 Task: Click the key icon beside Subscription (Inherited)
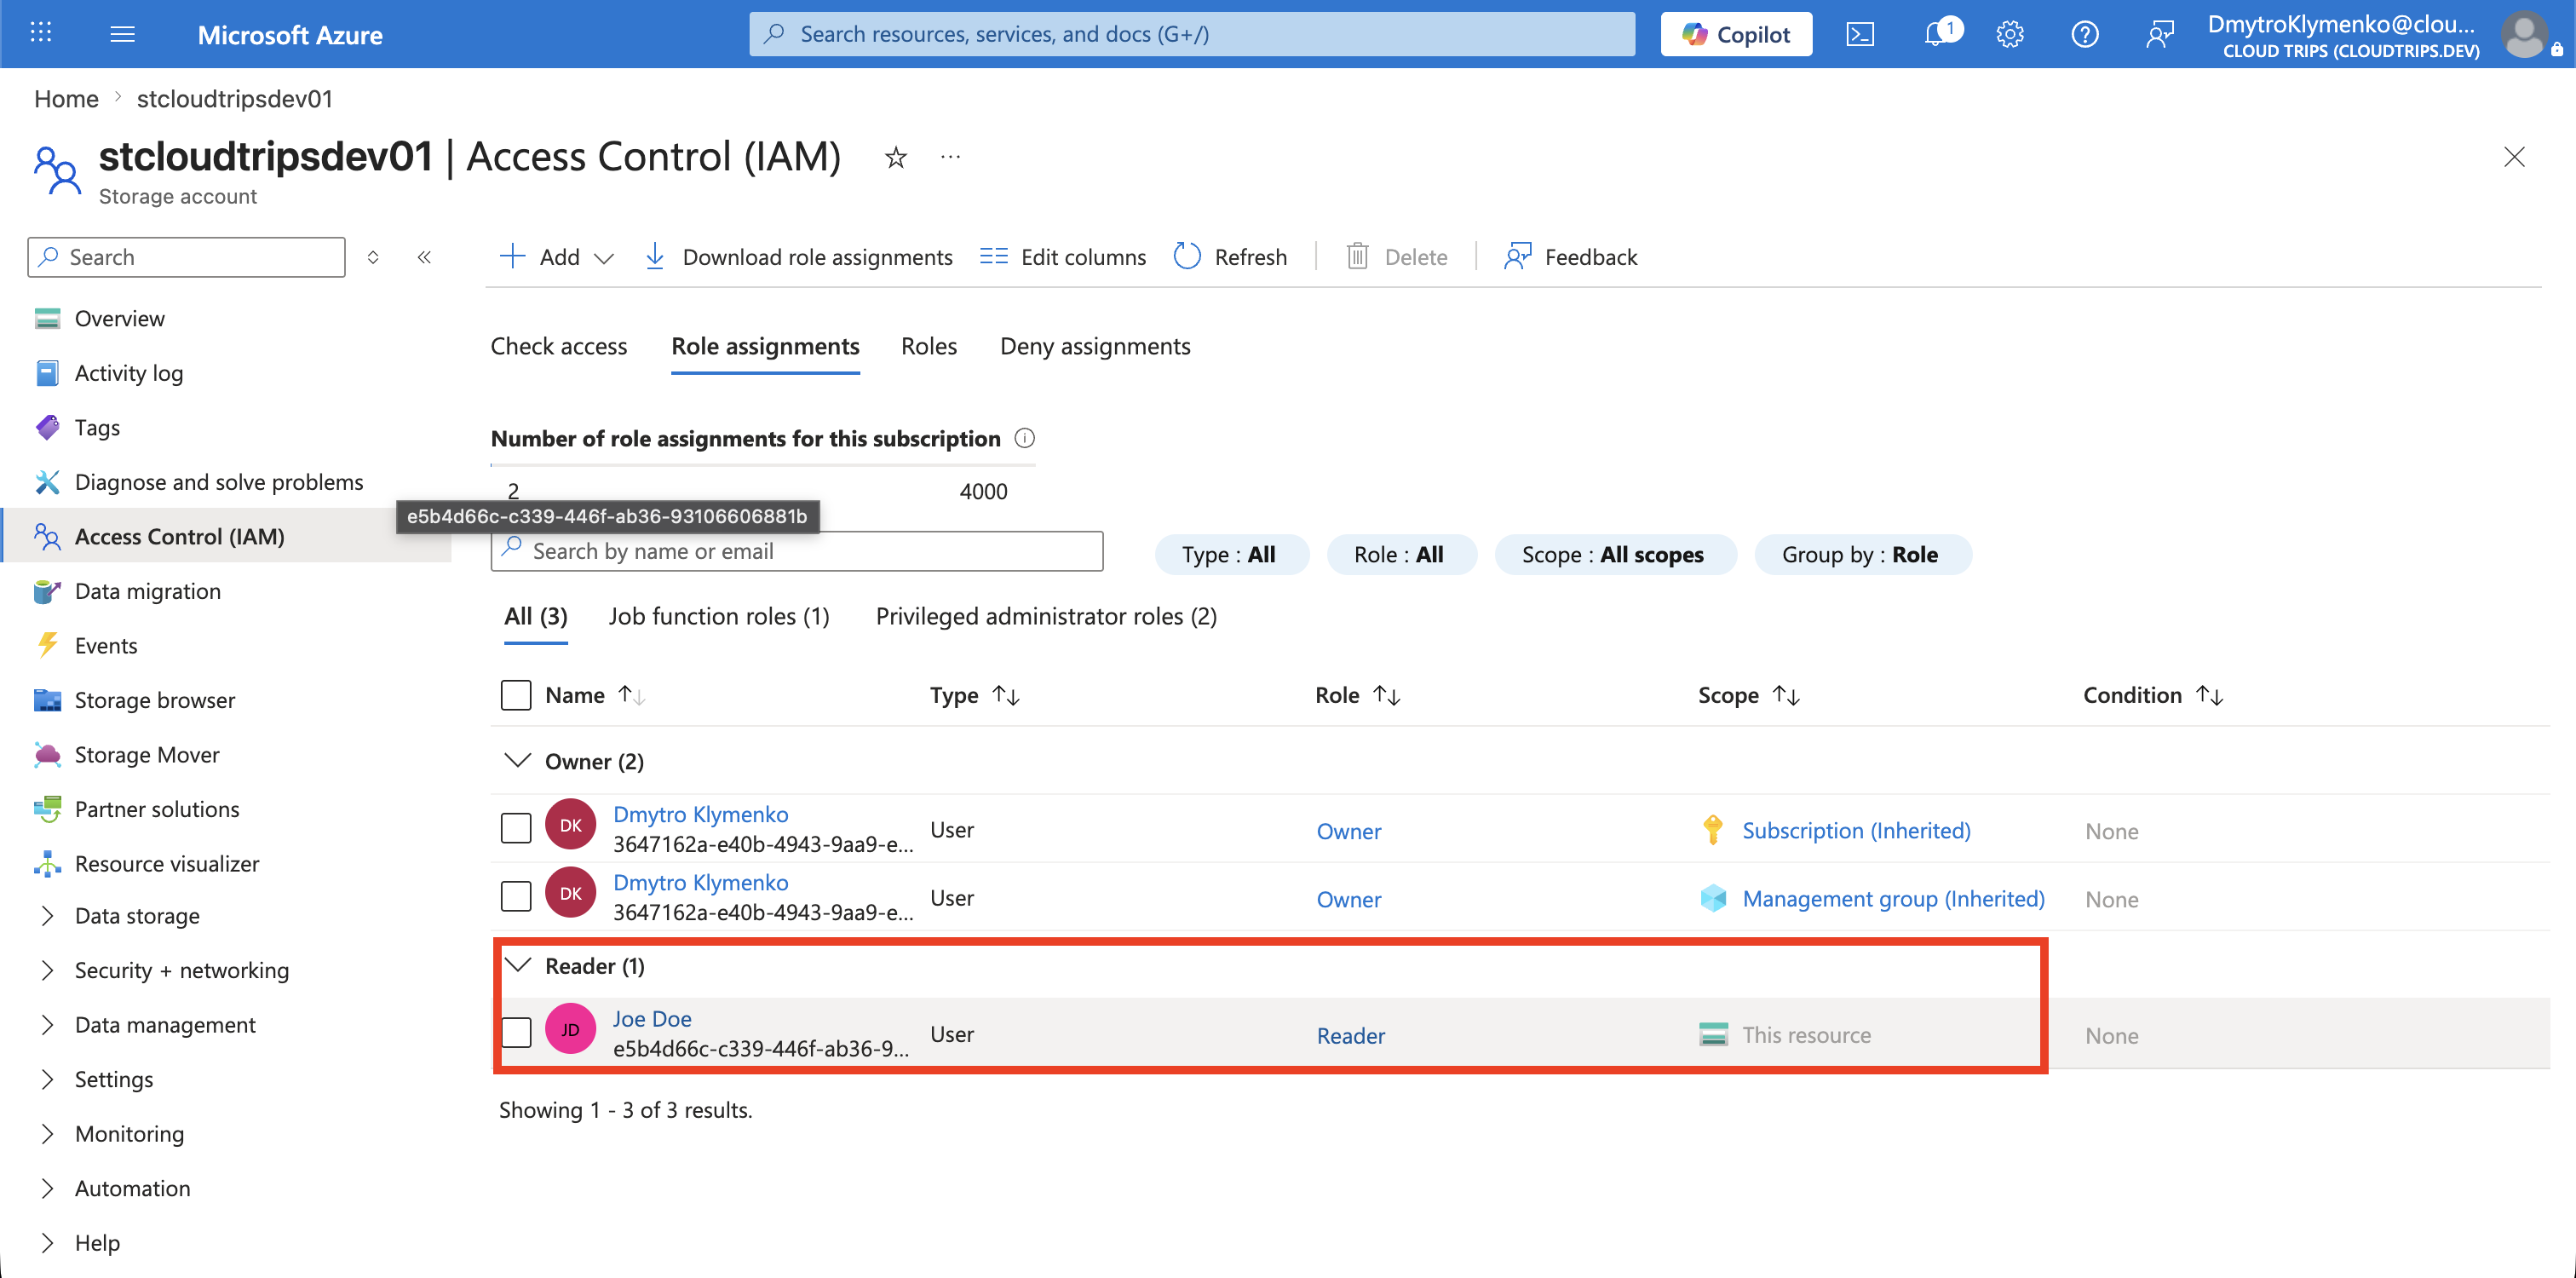1712,830
